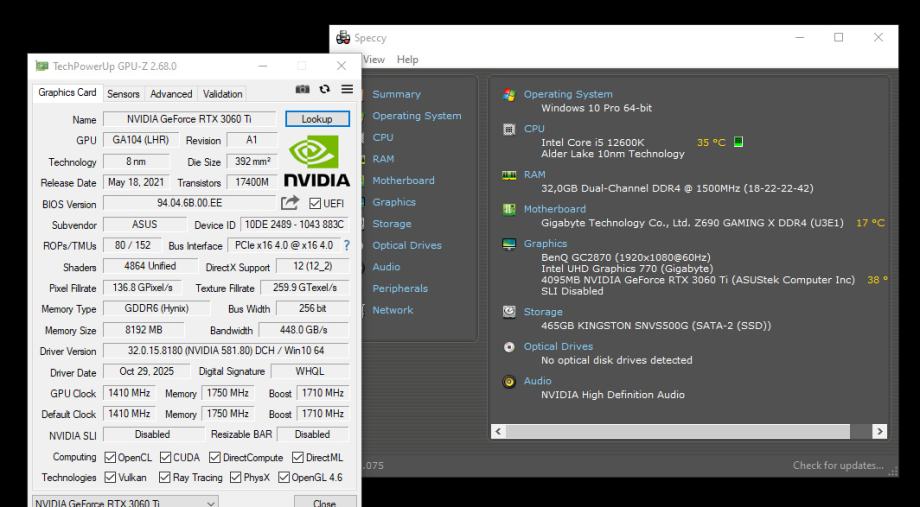Select Audio in Speccy sidebar
This screenshot has width=920, height=507.
coord(386,267)
